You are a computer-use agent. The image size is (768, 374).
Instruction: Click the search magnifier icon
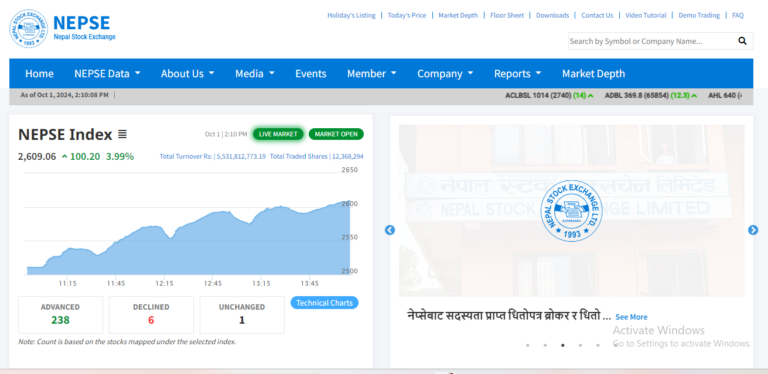tap(743, 41)
